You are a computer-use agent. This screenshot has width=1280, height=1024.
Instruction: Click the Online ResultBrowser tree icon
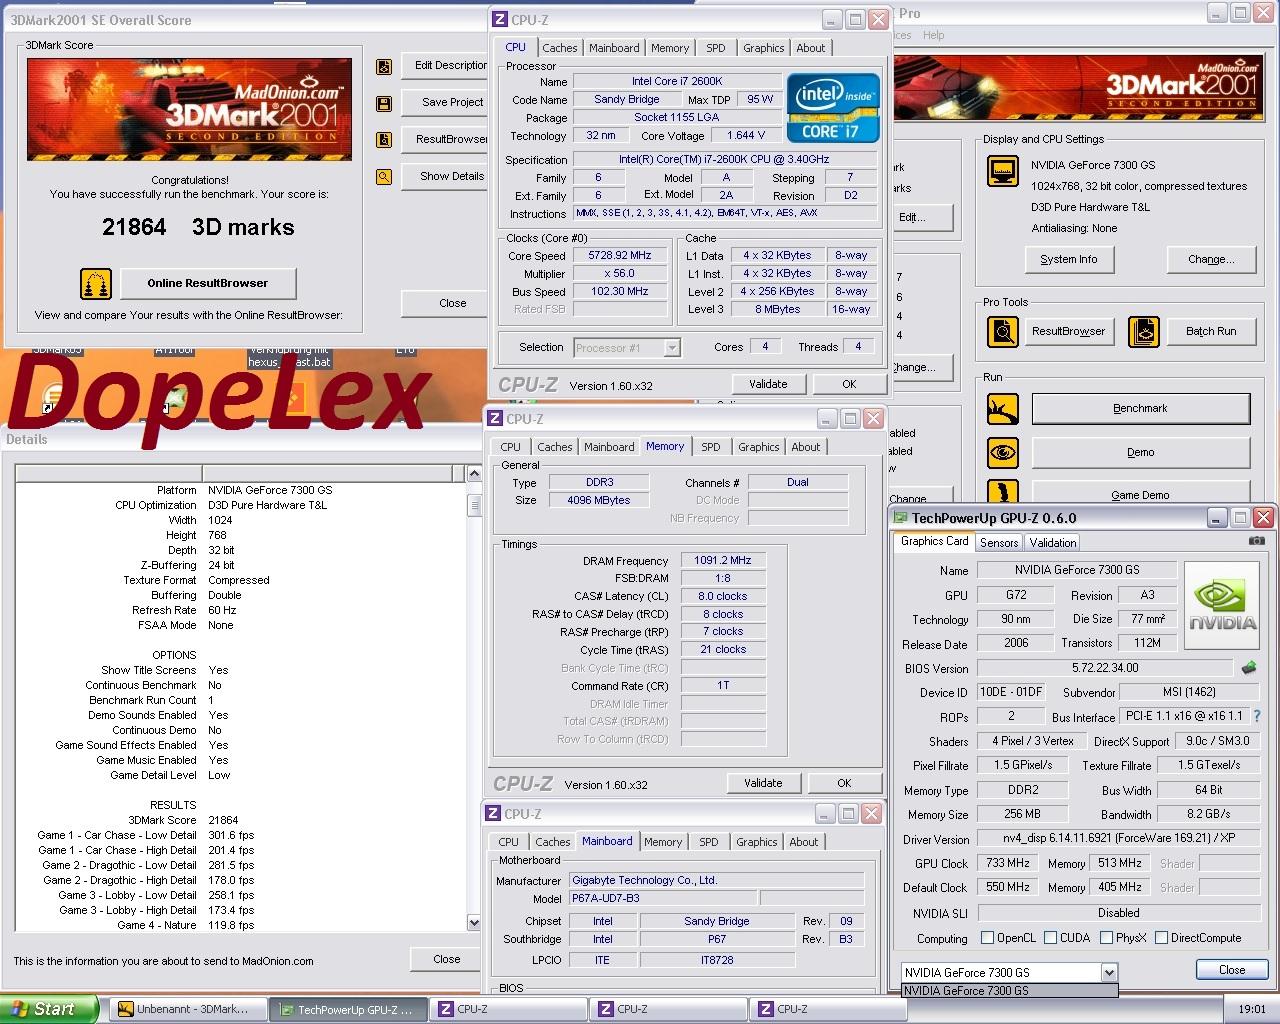point(96,284)
